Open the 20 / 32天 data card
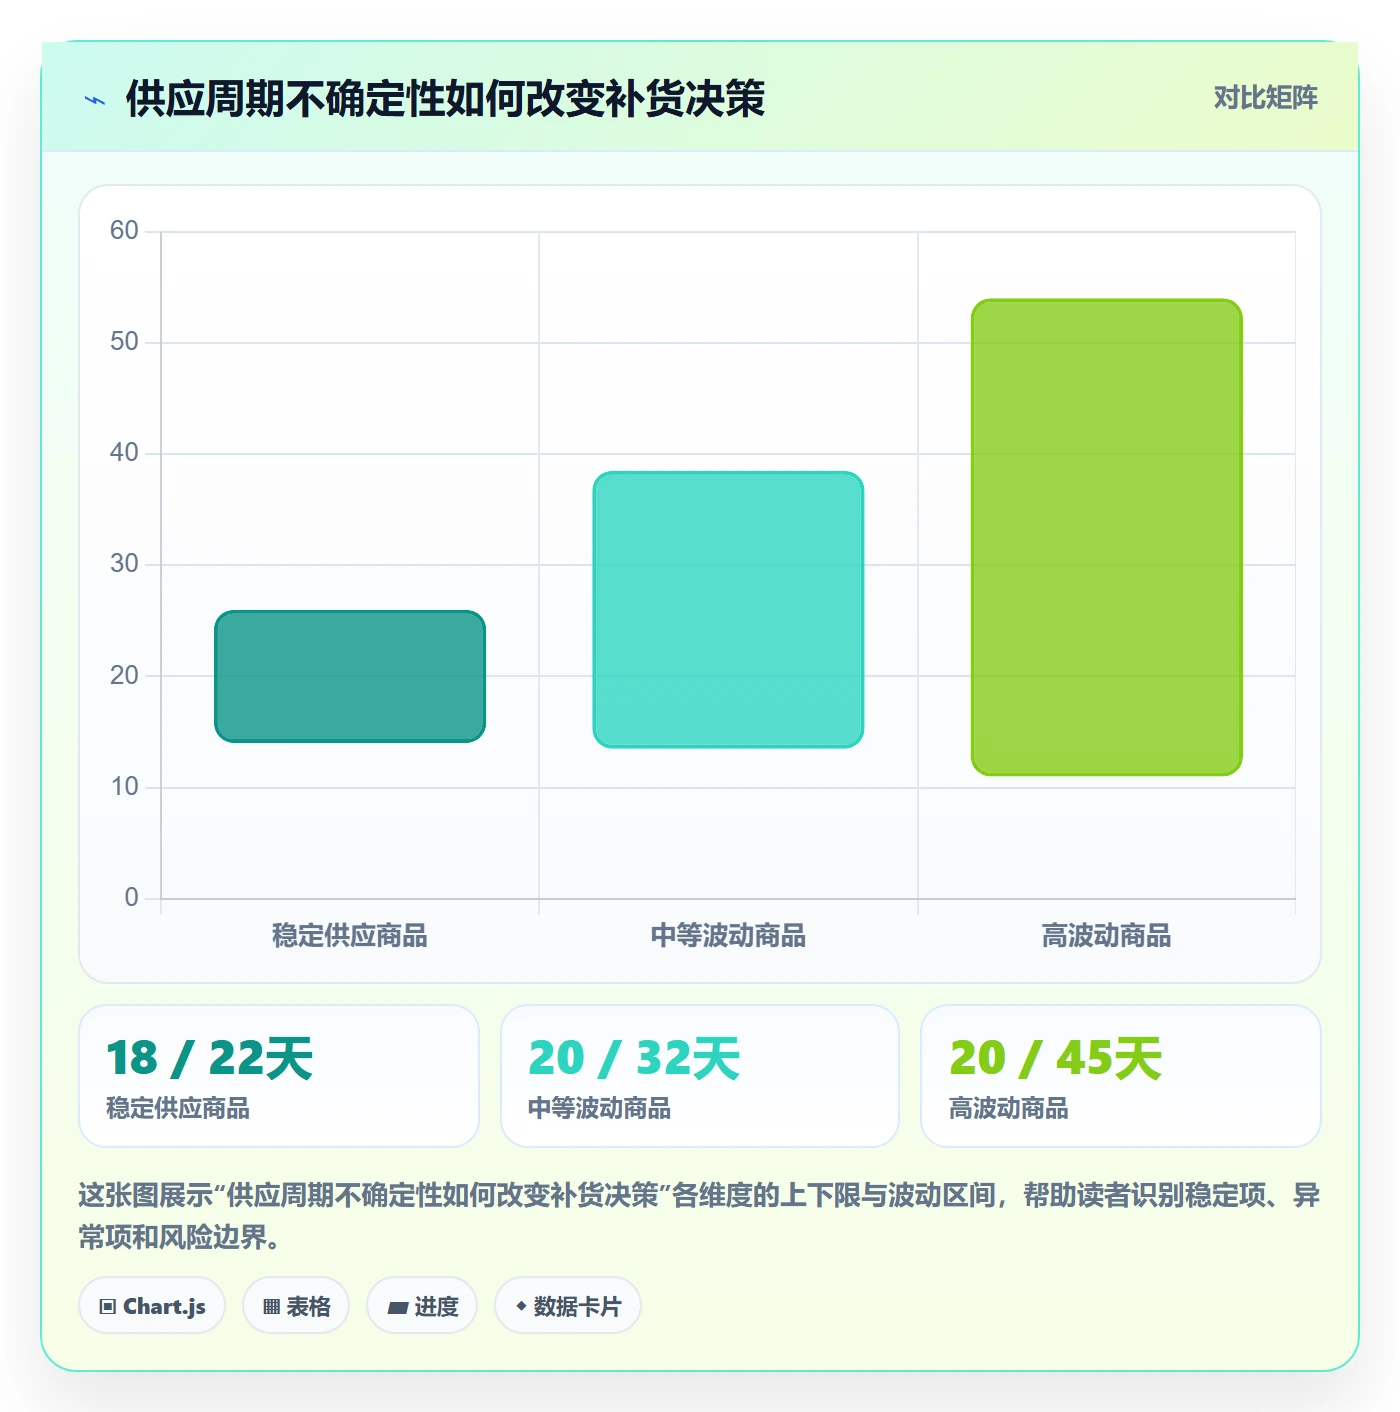Viewport: 1400px width, 1412px height. click(700, 1076)
